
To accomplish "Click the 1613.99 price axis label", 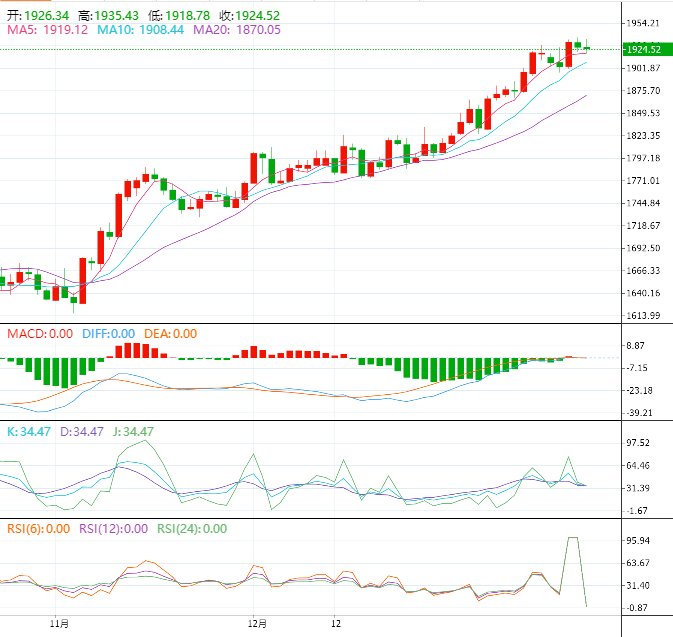I will 643,315.
